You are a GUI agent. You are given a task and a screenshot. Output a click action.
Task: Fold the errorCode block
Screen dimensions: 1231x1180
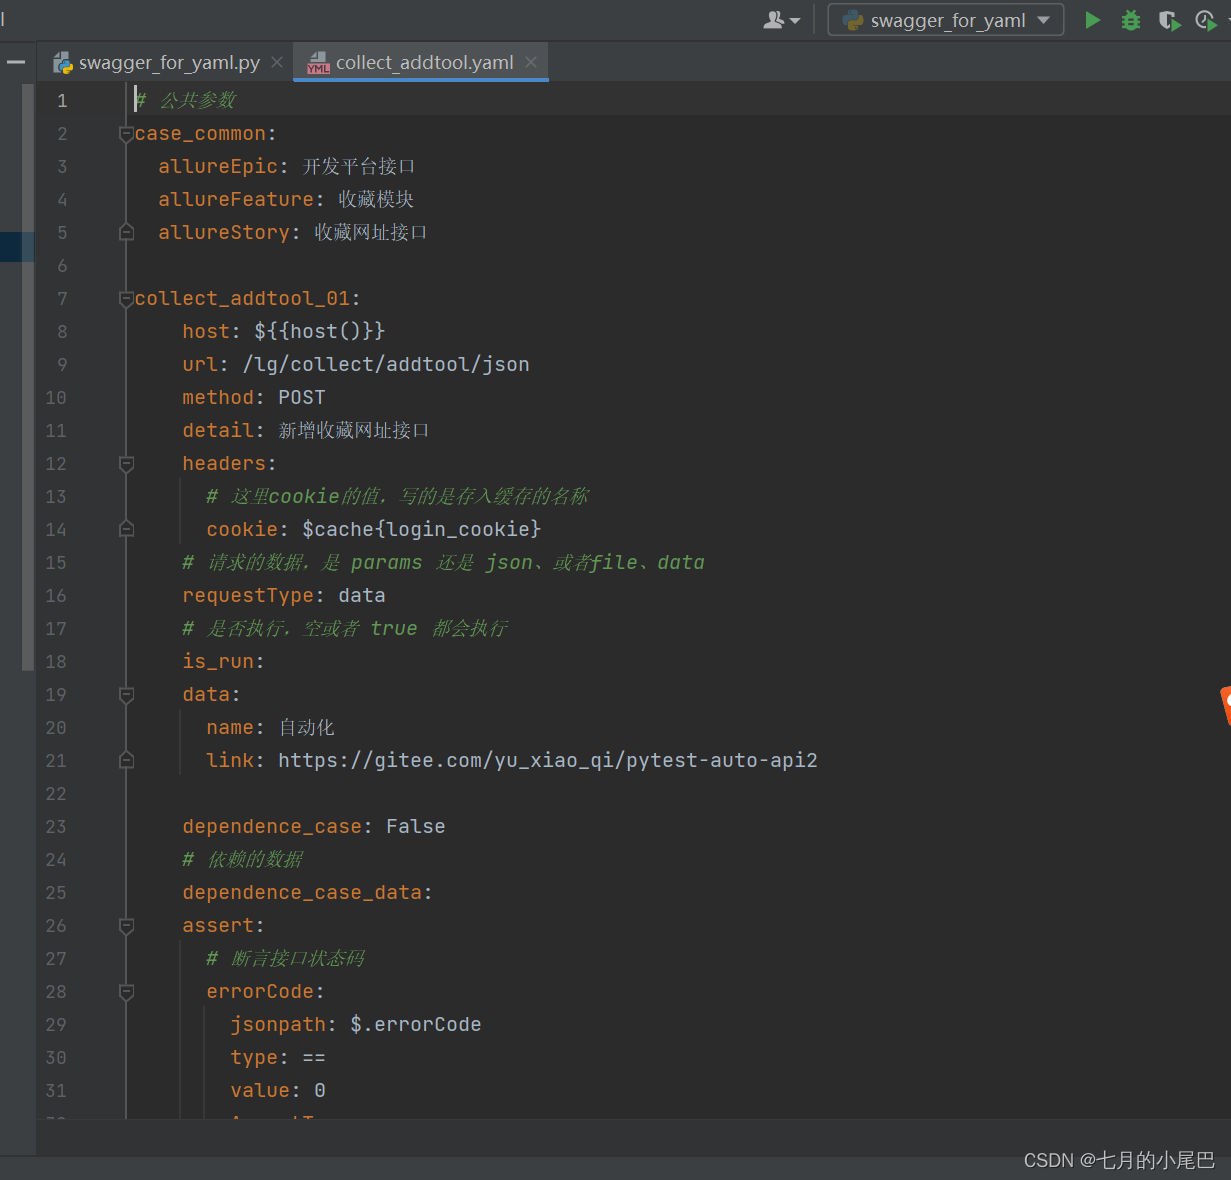pos(126,992)
